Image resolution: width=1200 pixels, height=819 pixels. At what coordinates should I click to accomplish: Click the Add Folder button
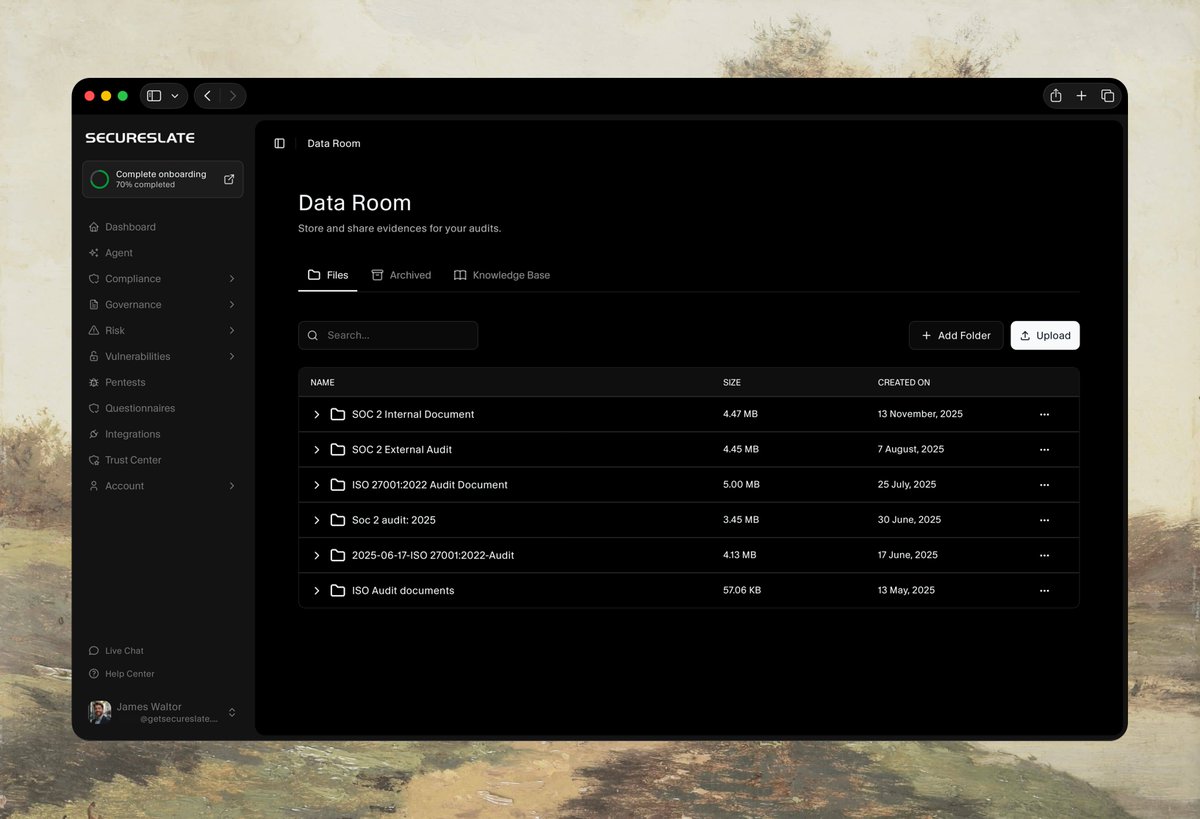pos(956,336)
